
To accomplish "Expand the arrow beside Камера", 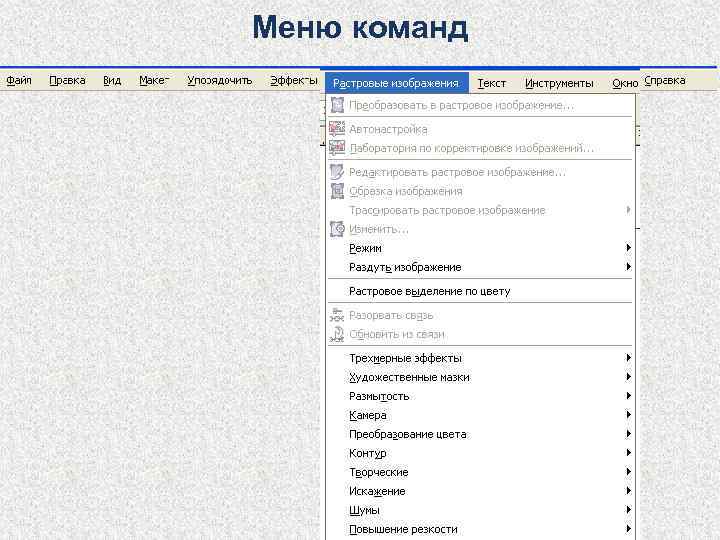I will [628, 415].
